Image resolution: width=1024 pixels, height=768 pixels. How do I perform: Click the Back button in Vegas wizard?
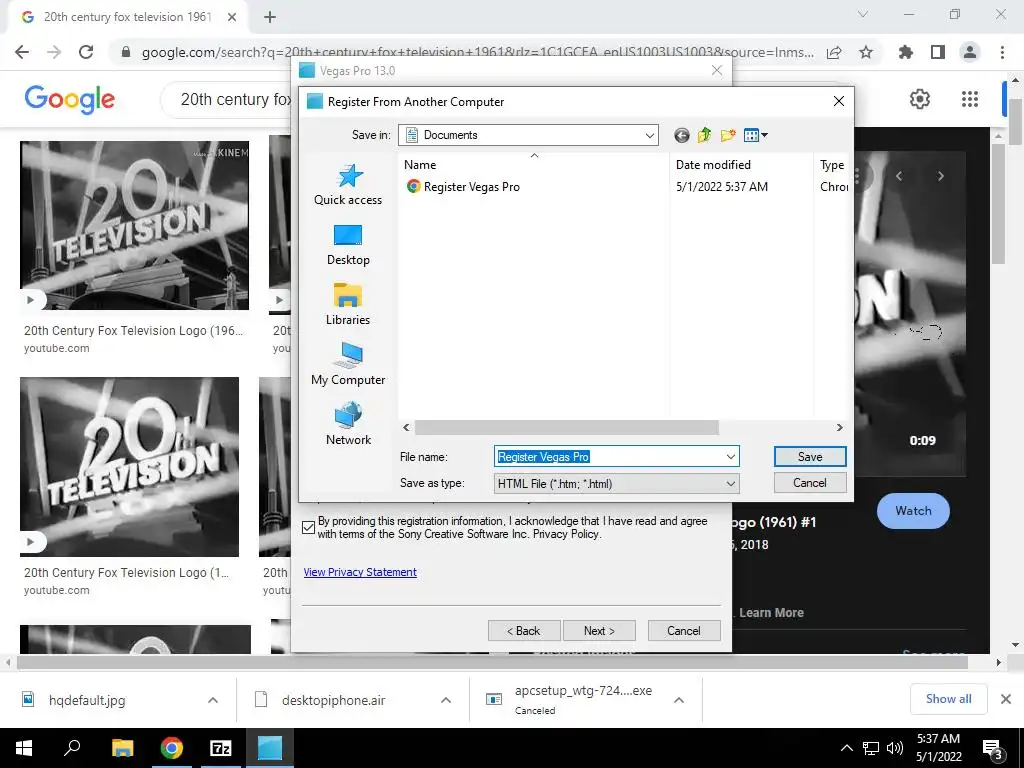(x=524, y=631)
